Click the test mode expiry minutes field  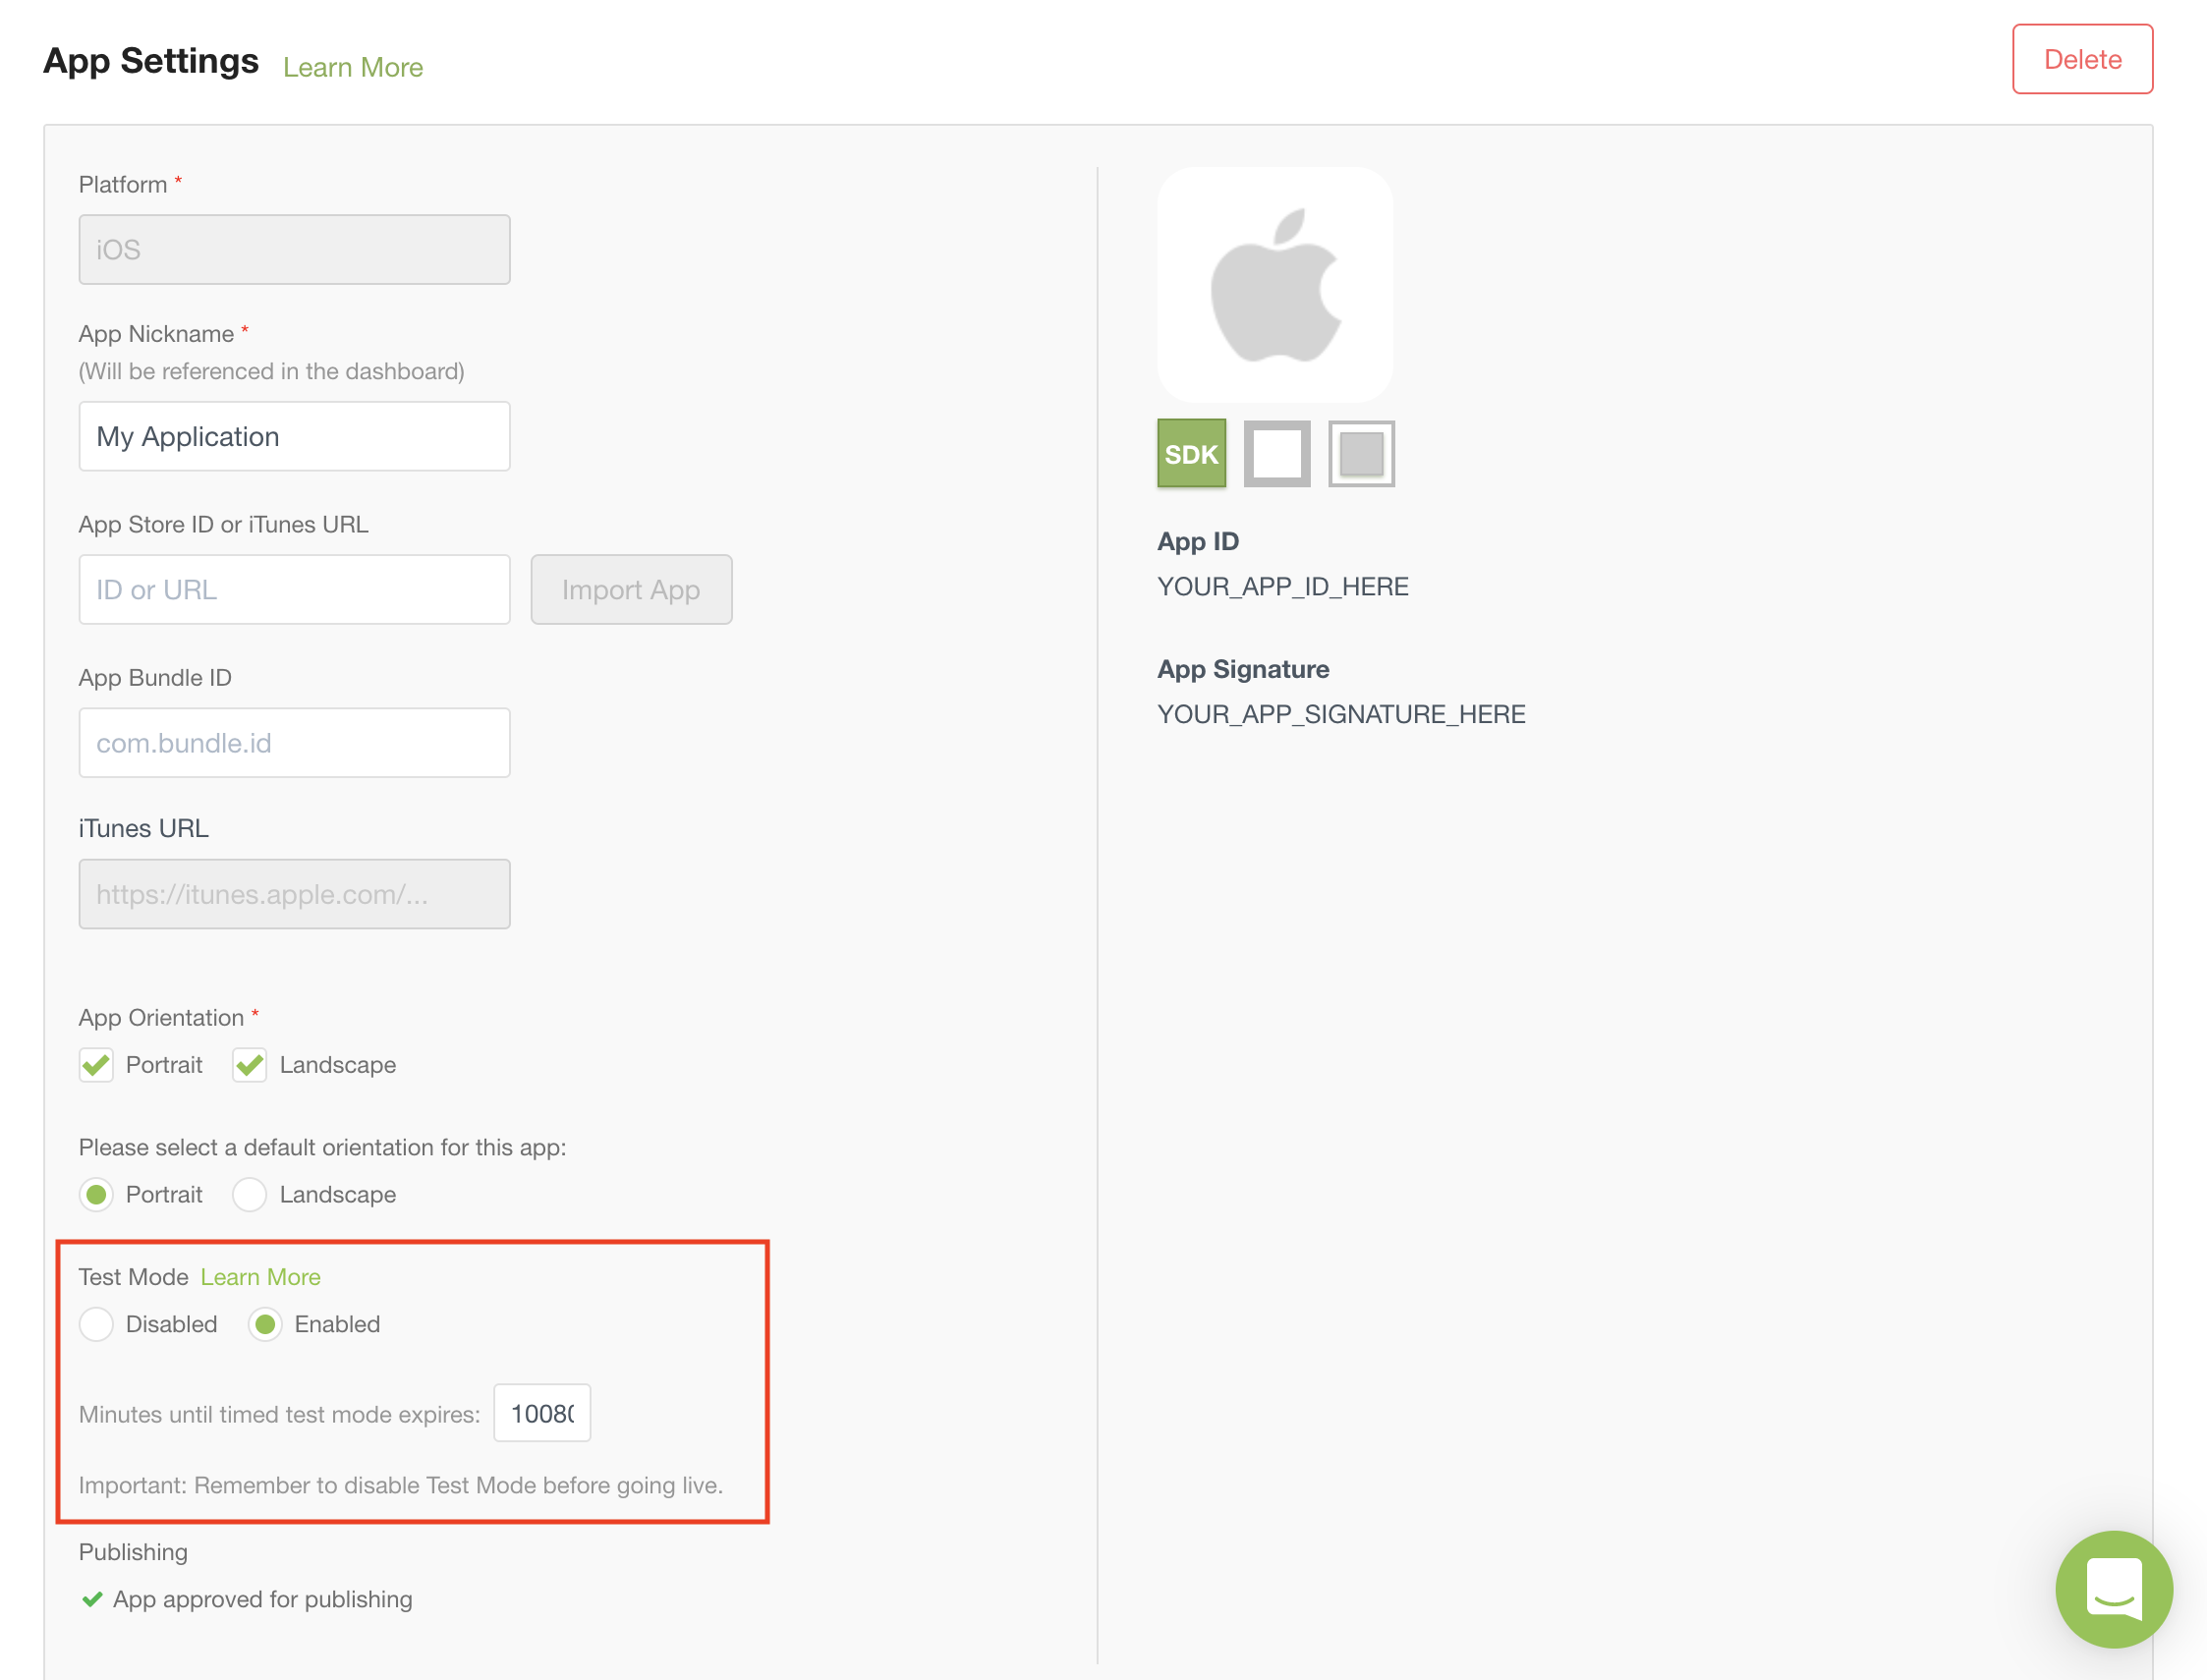pyautogui.click(x=541, y=1413)
